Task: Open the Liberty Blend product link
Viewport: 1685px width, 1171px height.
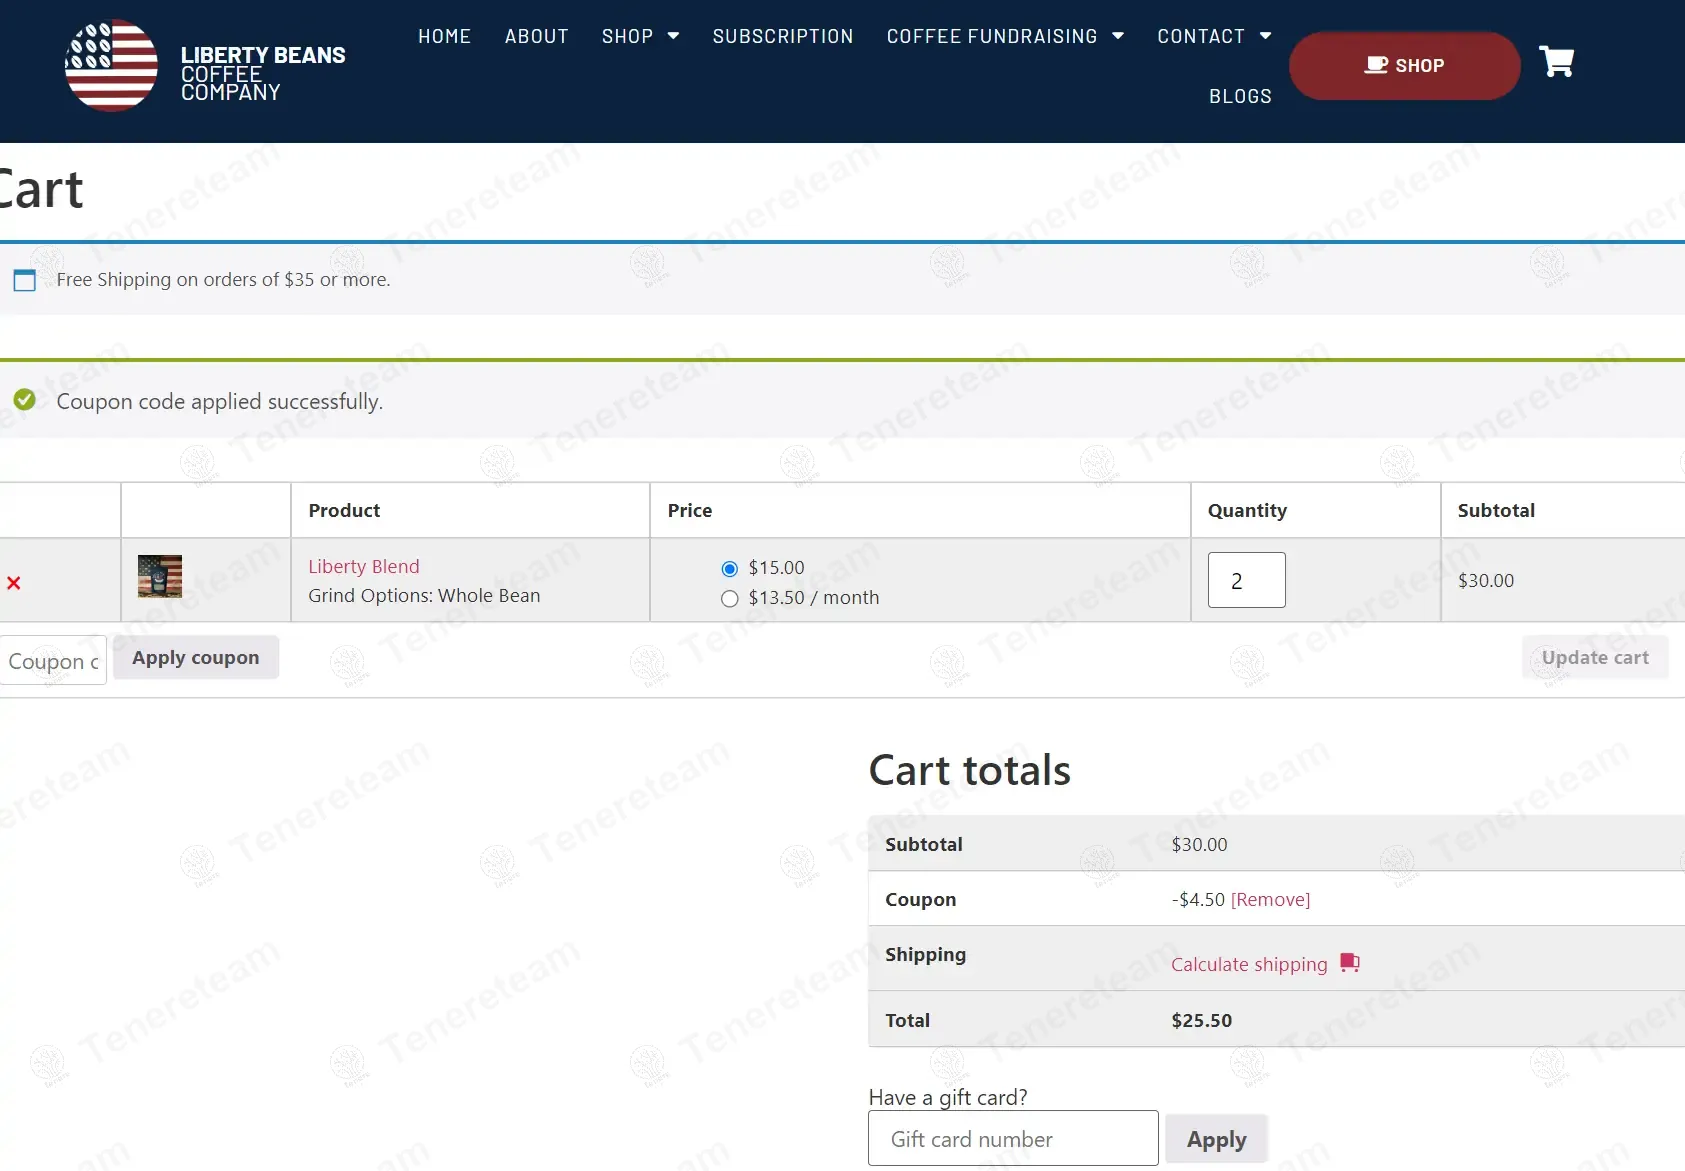Action: click(364, 566)
